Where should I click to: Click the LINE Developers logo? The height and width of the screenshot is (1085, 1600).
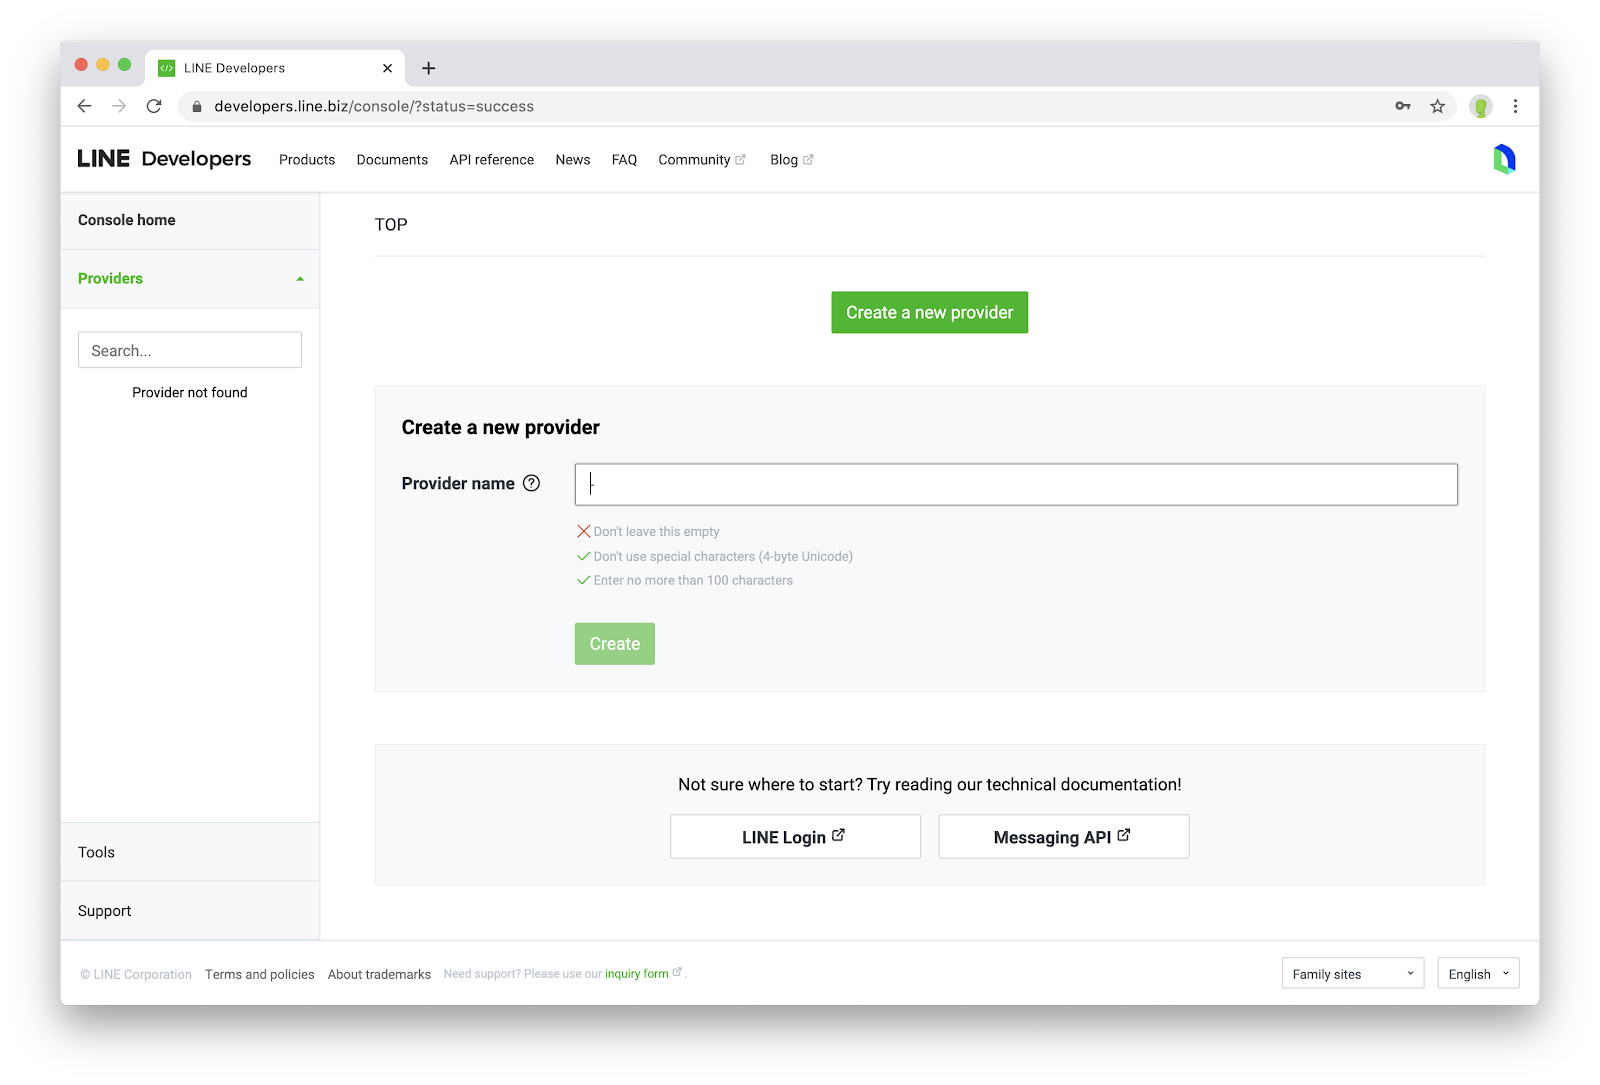tap(164, 159)
